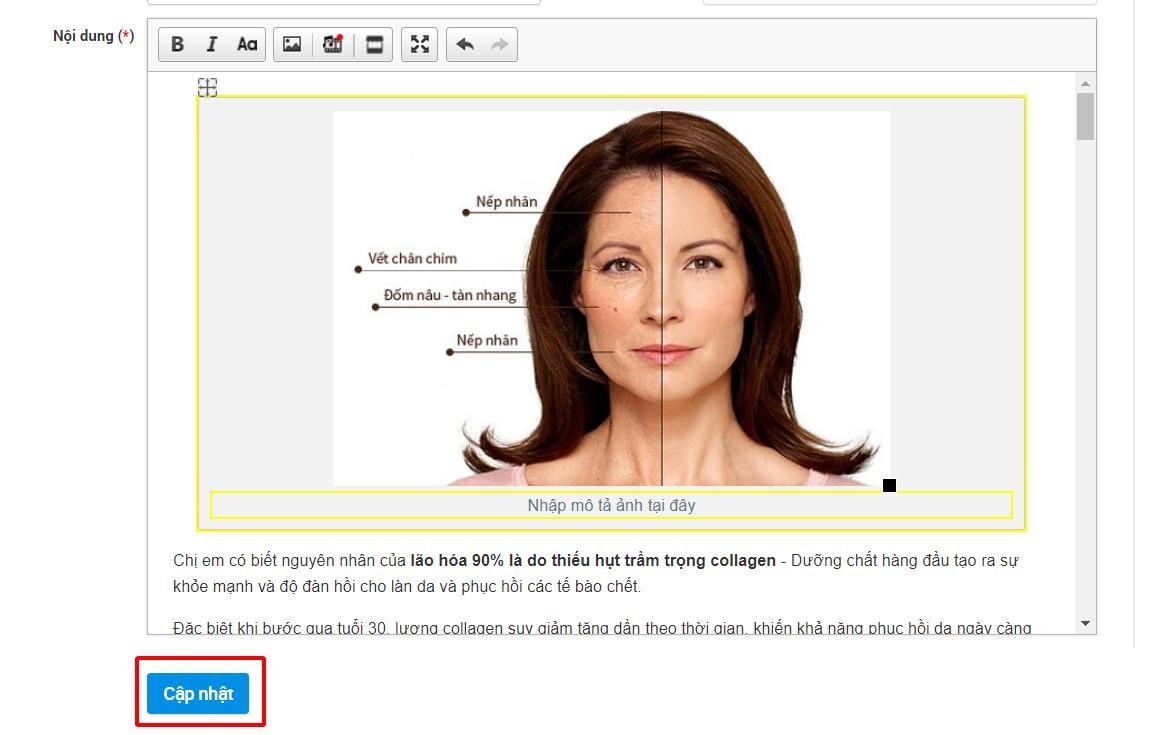Viewport: 1171px width, 735px height.
Task: Click the move handle above the image block
Action: click(208, 87)
